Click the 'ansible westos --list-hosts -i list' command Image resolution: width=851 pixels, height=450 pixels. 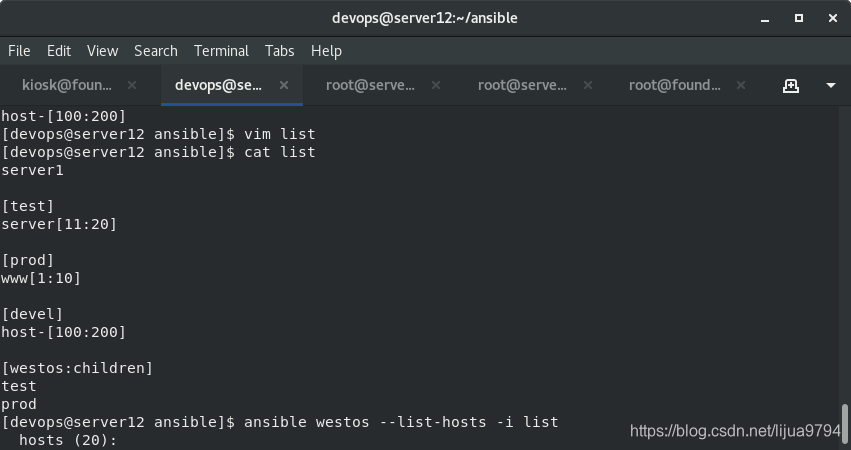401,422
